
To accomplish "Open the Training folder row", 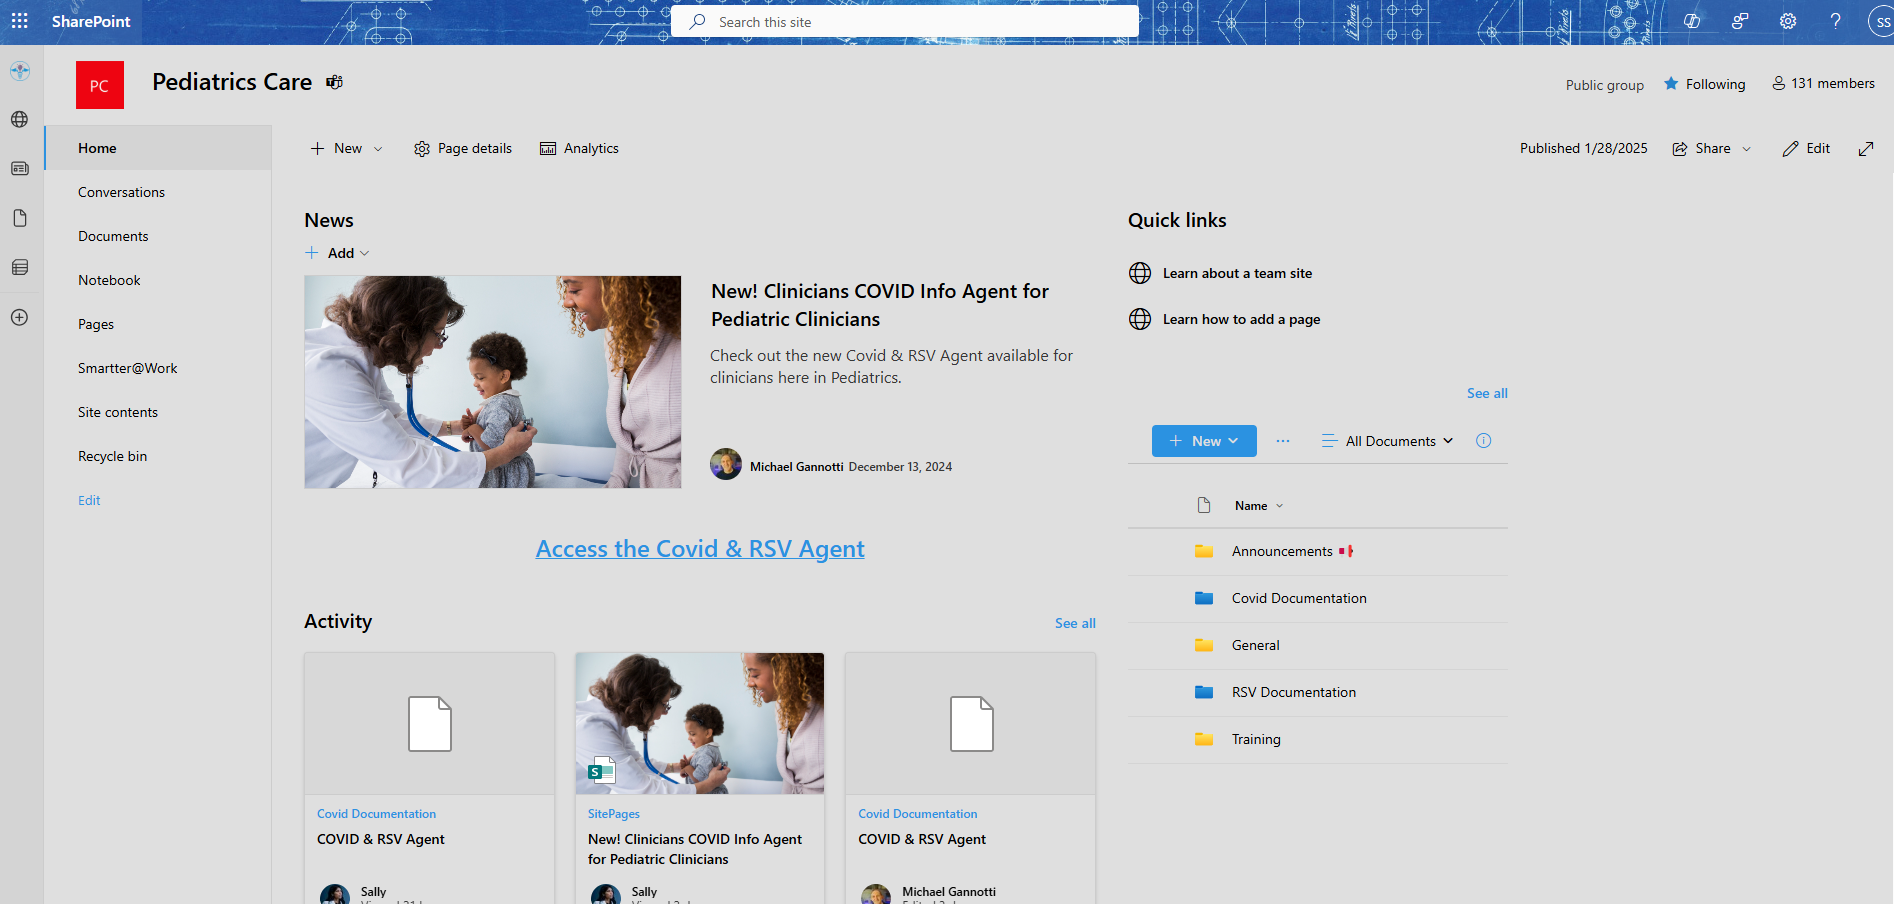I will (1318, 739).
